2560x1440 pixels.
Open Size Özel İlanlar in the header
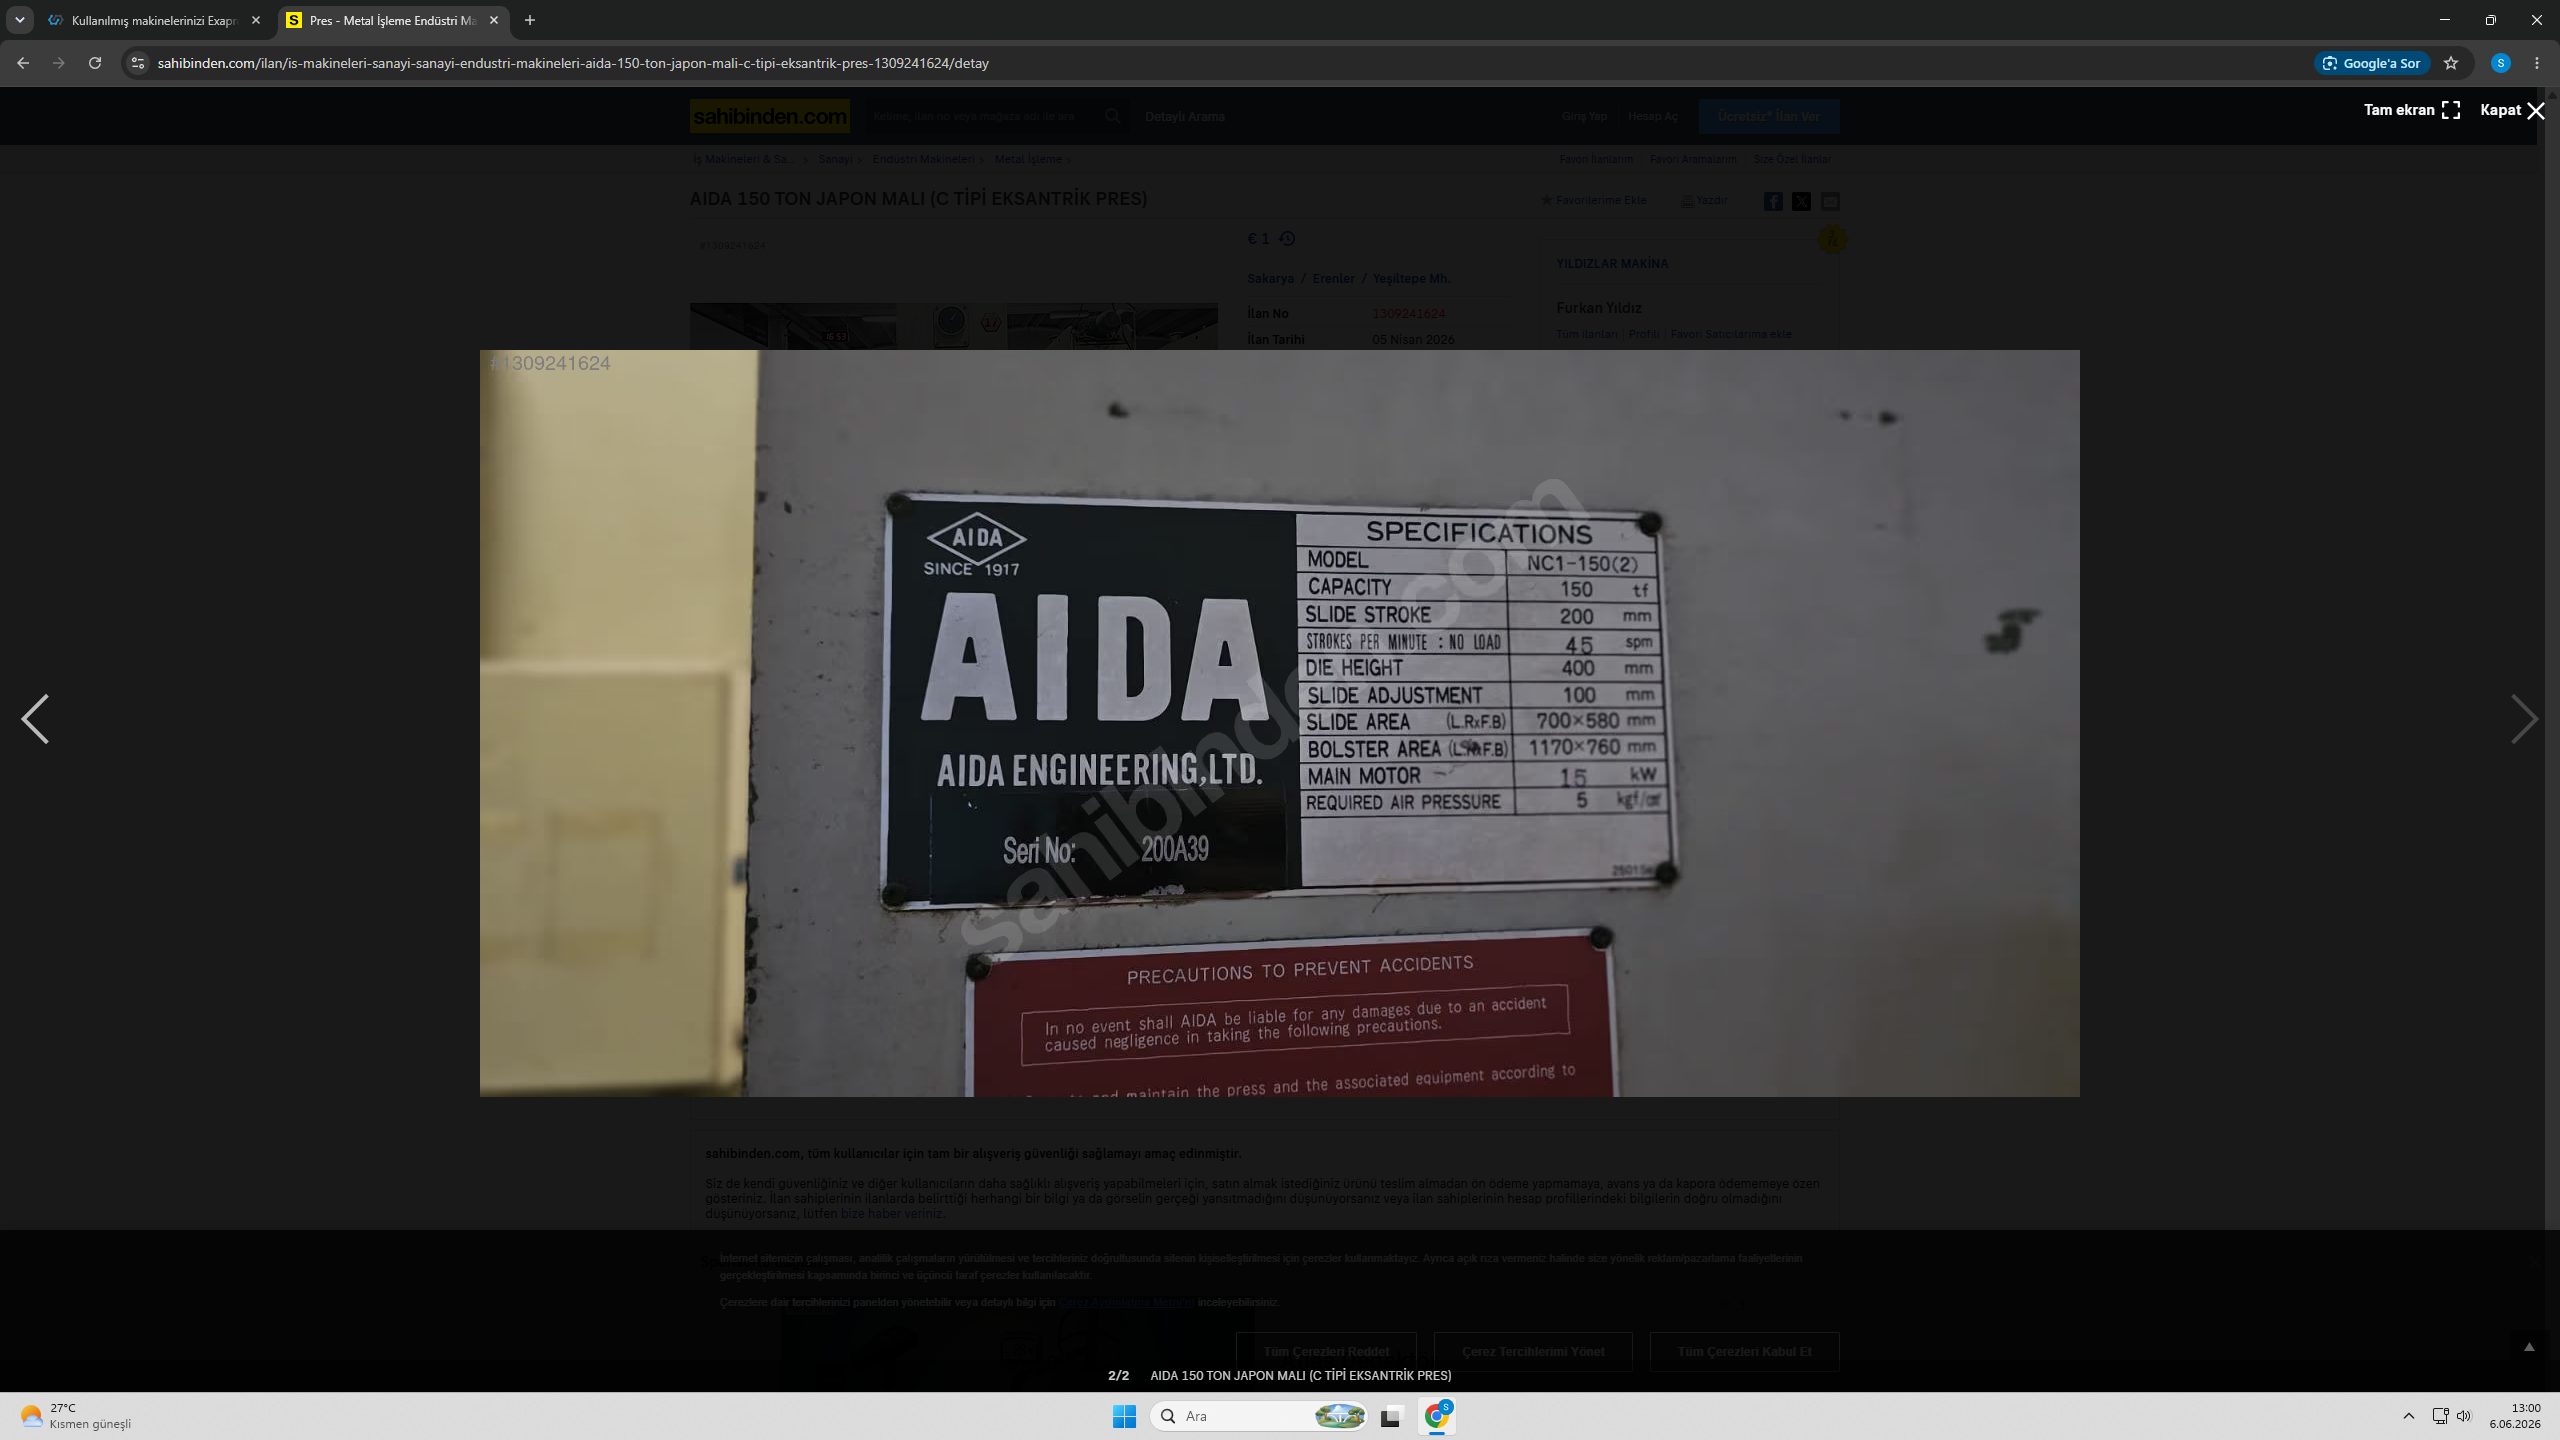[x=1792, y=159]
